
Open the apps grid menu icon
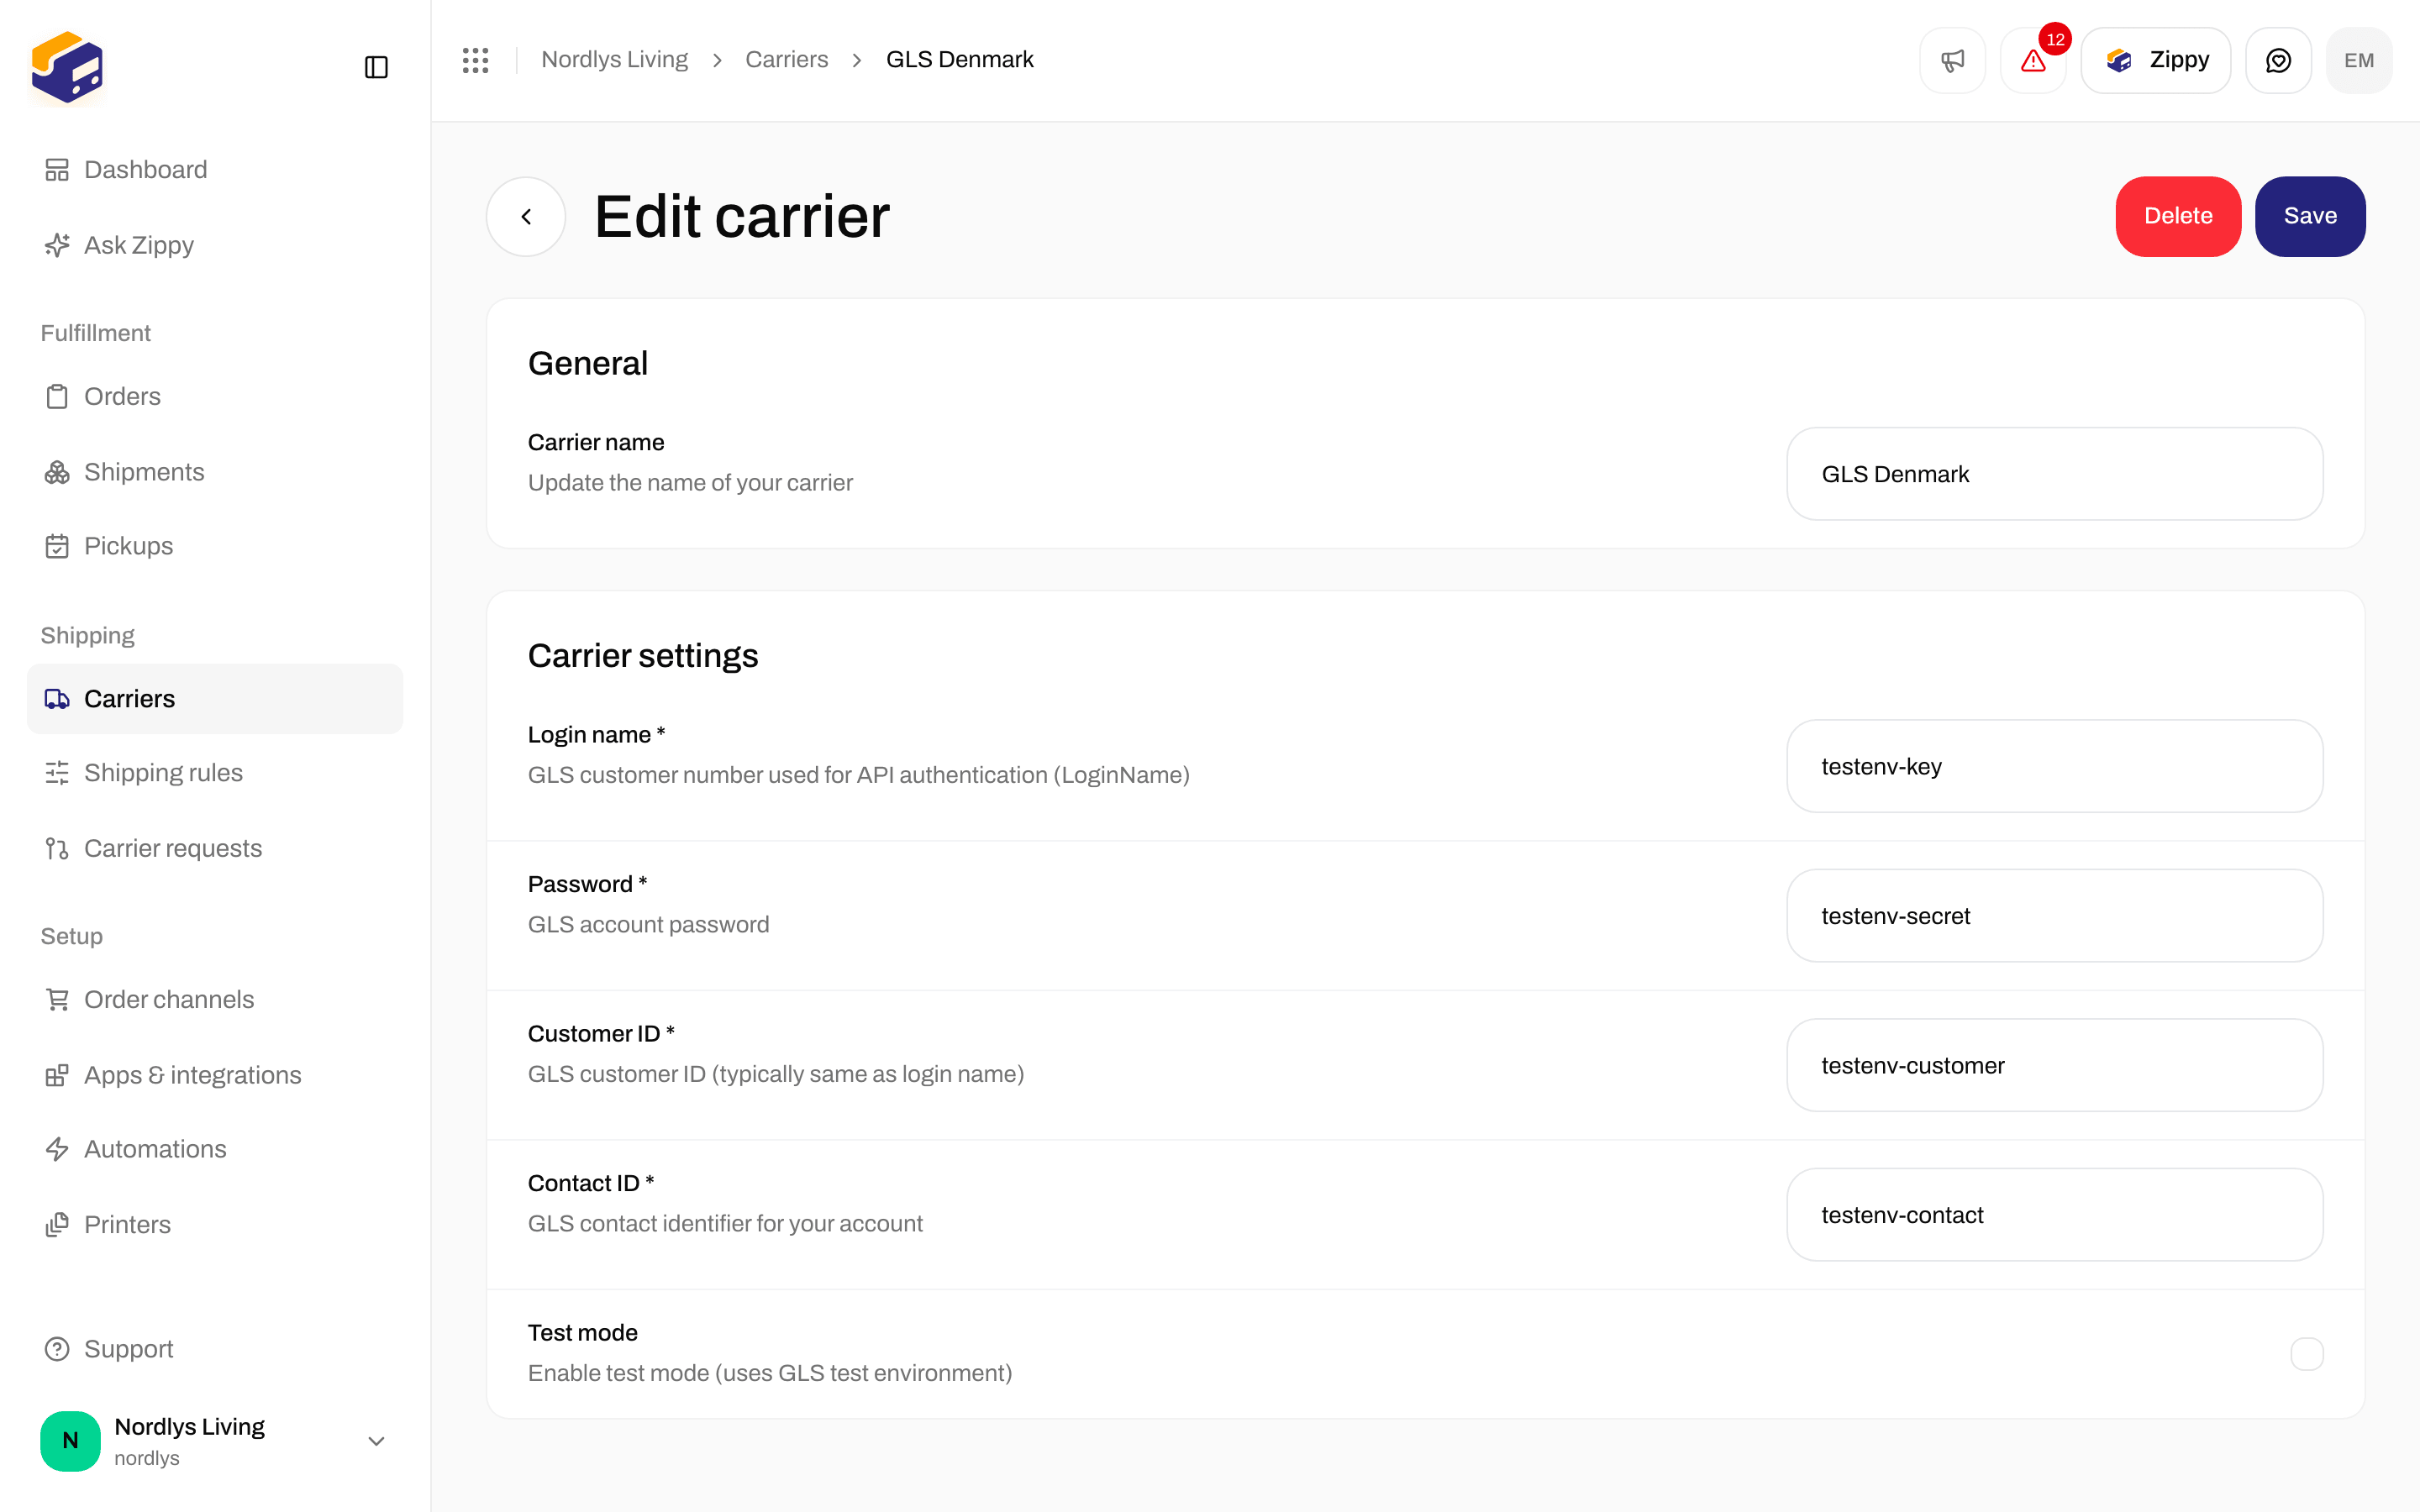(x=475, y=60)
